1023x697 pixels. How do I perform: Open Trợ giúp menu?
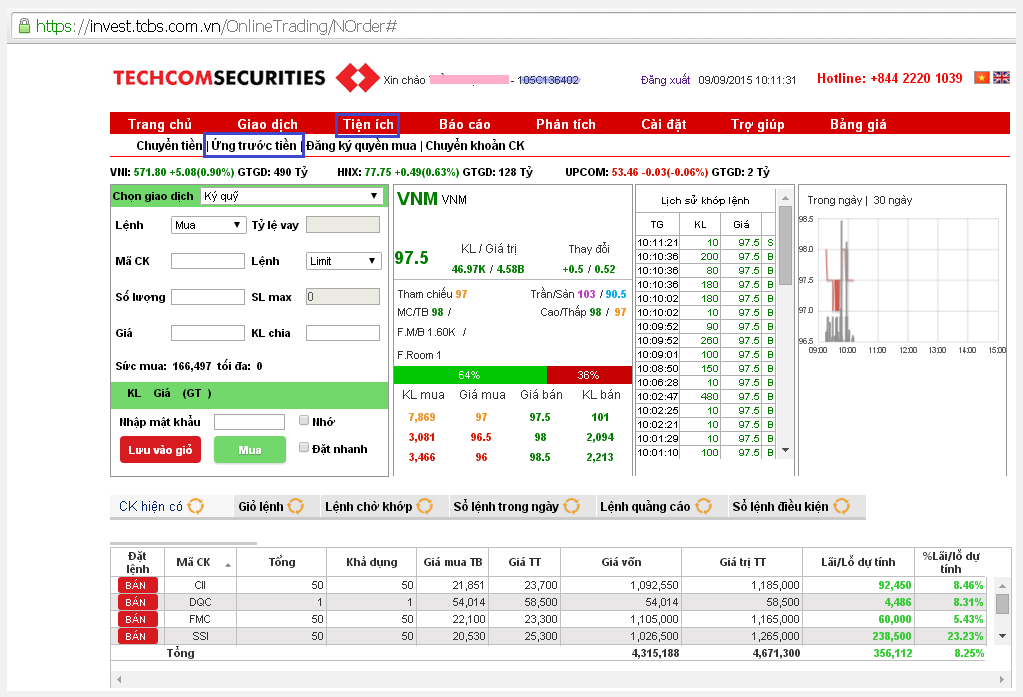[x=757, y=124]
